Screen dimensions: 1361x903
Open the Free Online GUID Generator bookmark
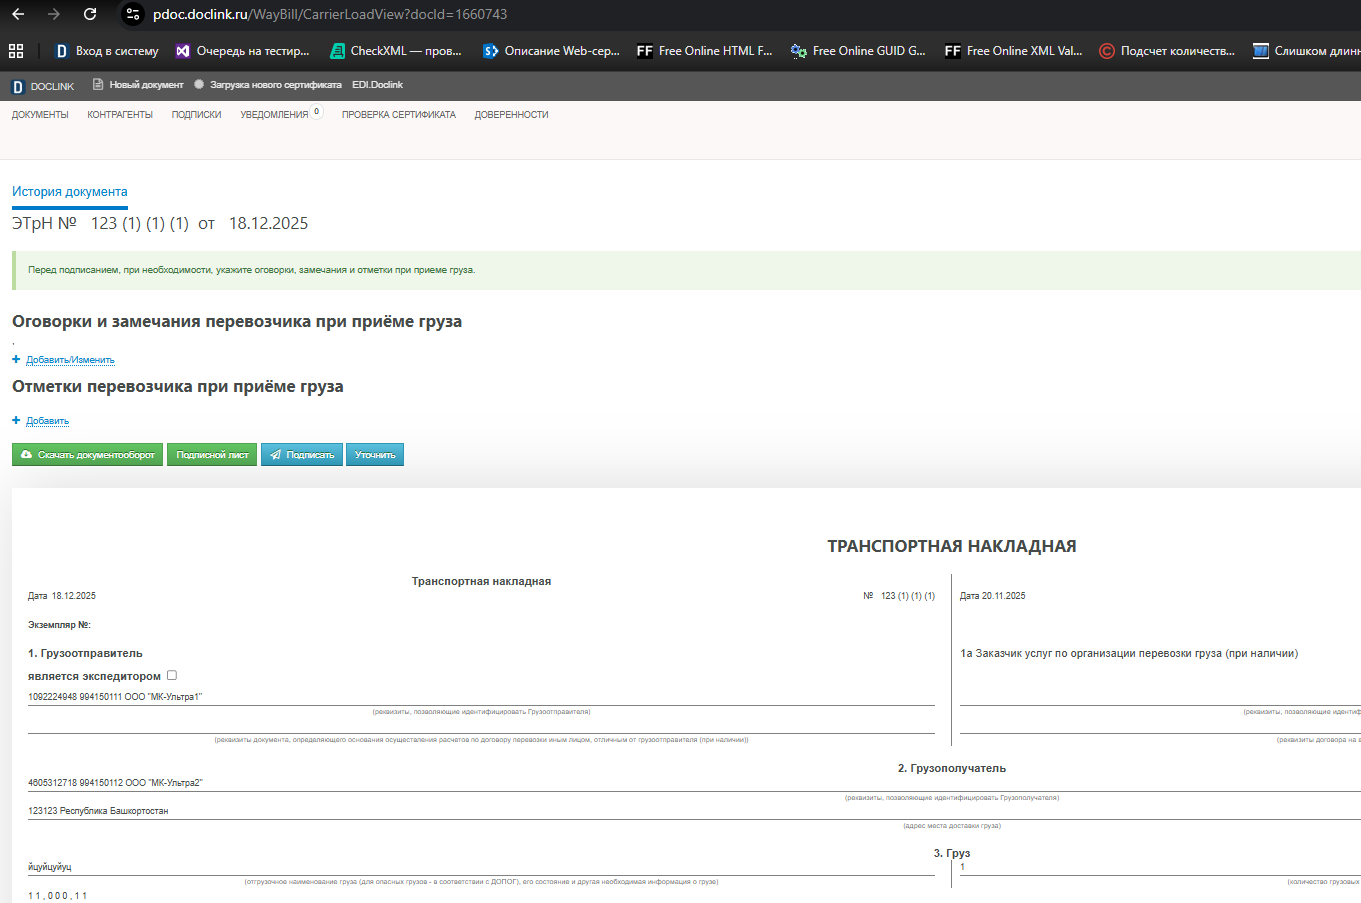[859, 51]
